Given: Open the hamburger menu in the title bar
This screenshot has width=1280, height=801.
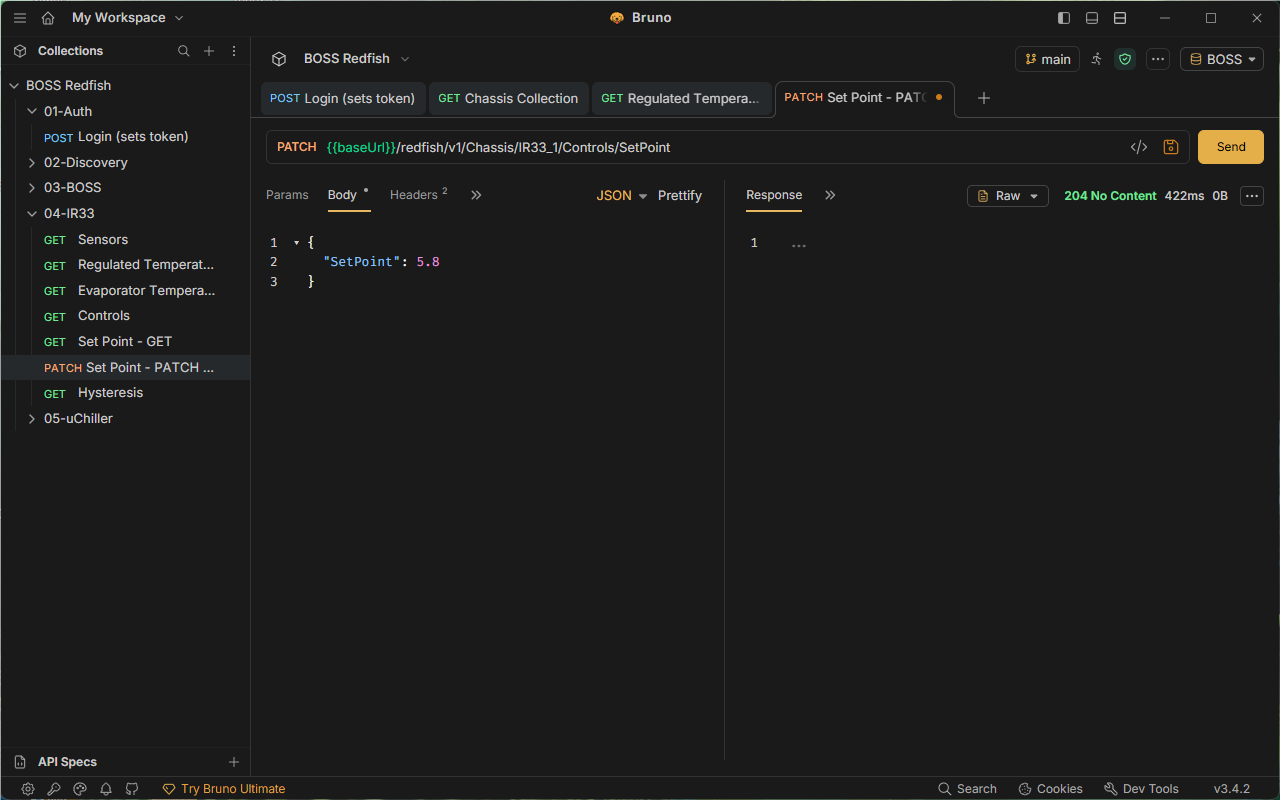Looking at the screenshot, I should 20,18.
